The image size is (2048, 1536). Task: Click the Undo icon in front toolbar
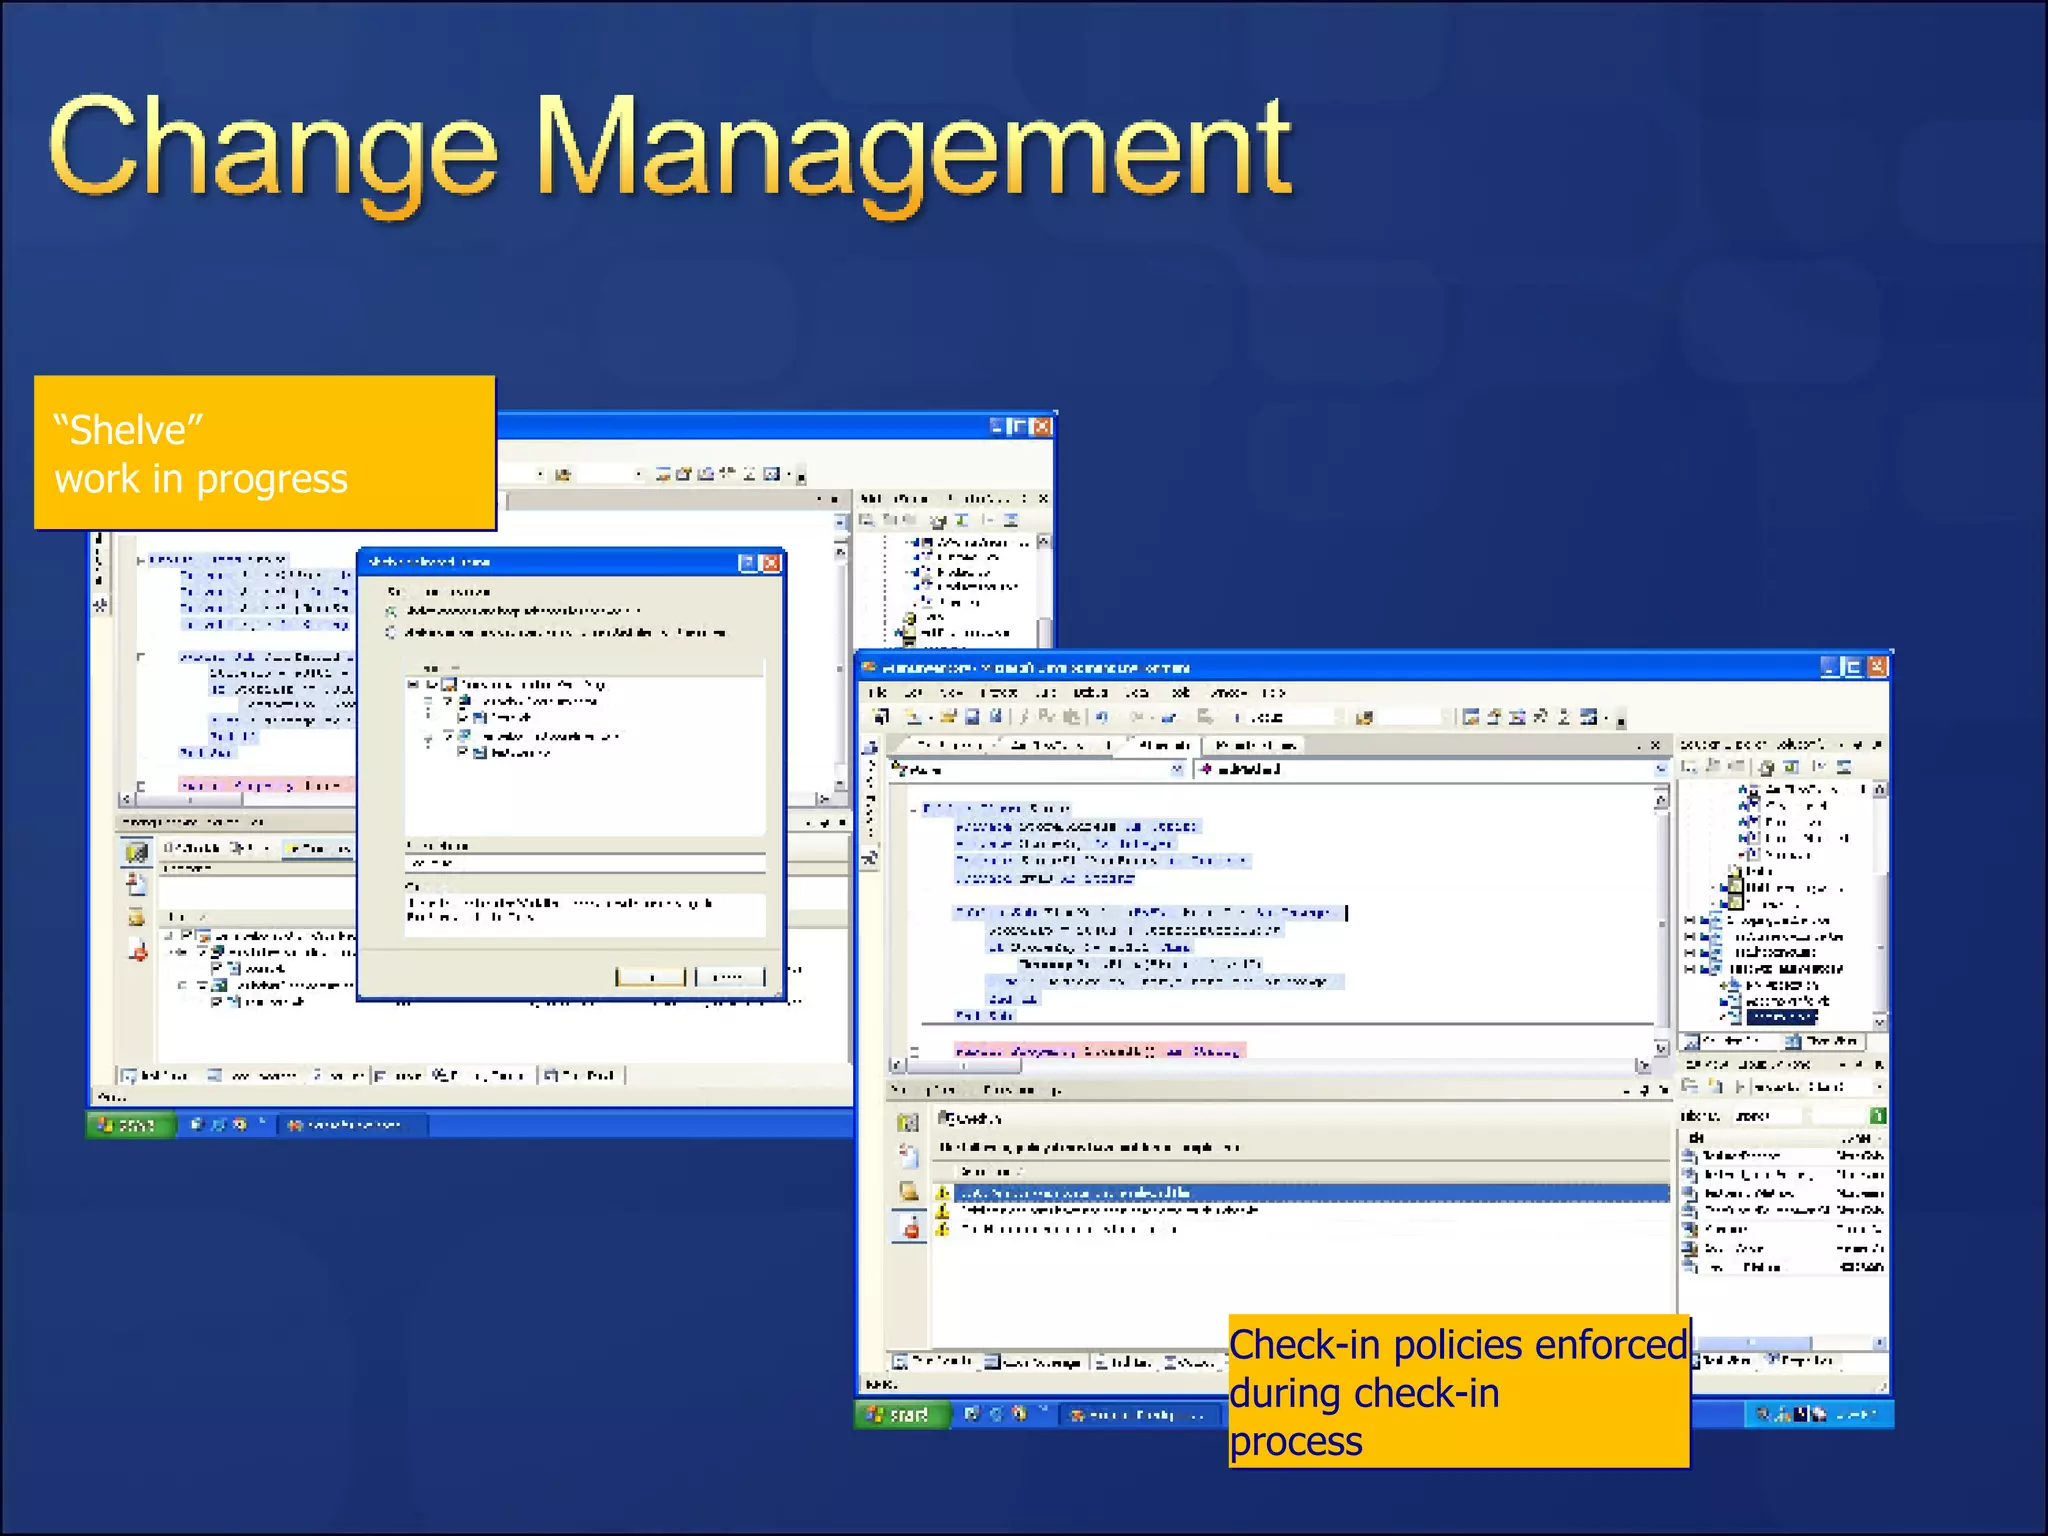(1102, 717)
